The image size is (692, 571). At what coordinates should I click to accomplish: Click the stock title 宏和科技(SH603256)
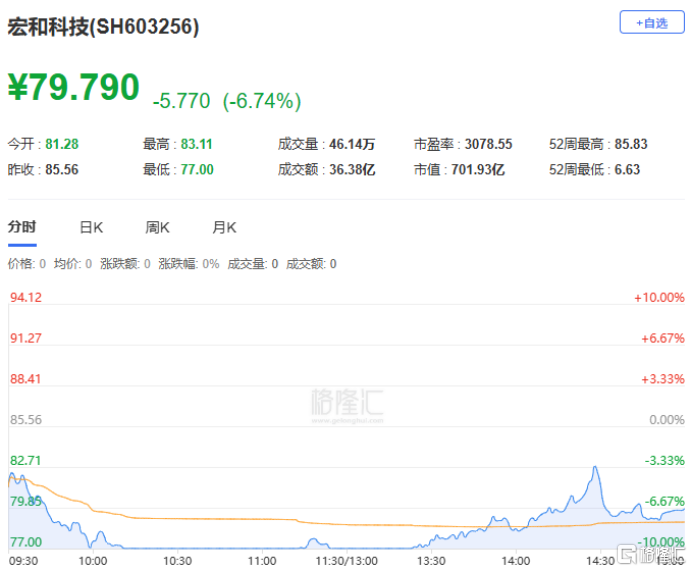tap(103, 26)
